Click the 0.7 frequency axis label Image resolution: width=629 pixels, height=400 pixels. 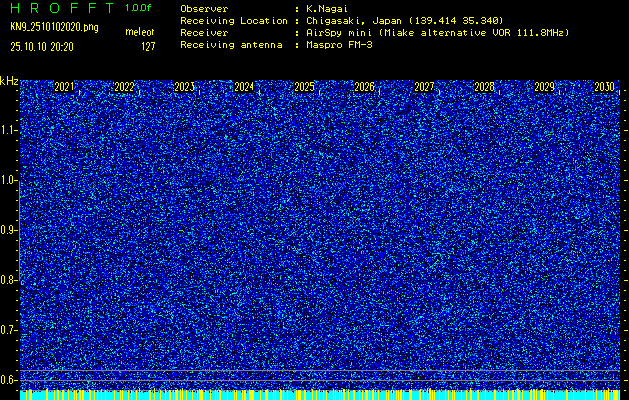click(x=9, y=330)
